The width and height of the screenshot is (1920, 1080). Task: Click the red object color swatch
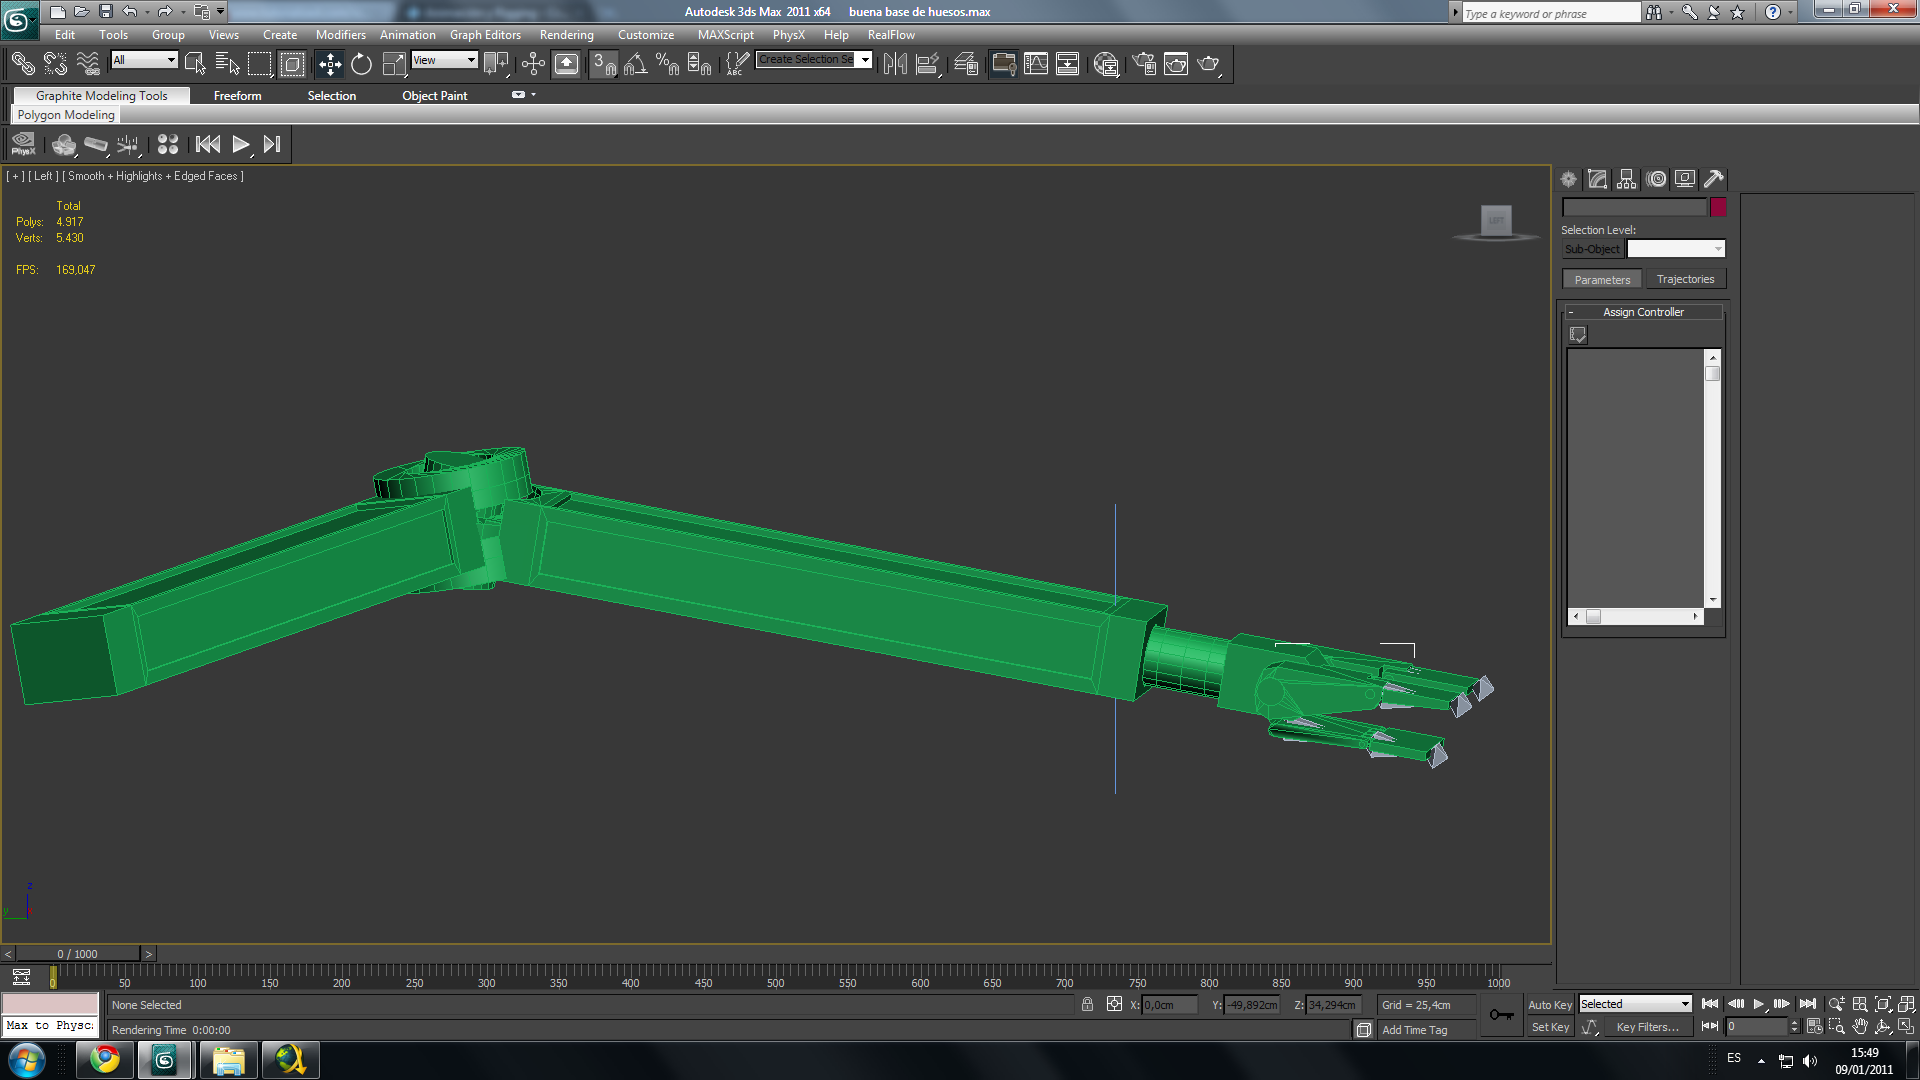point(1718,207)
